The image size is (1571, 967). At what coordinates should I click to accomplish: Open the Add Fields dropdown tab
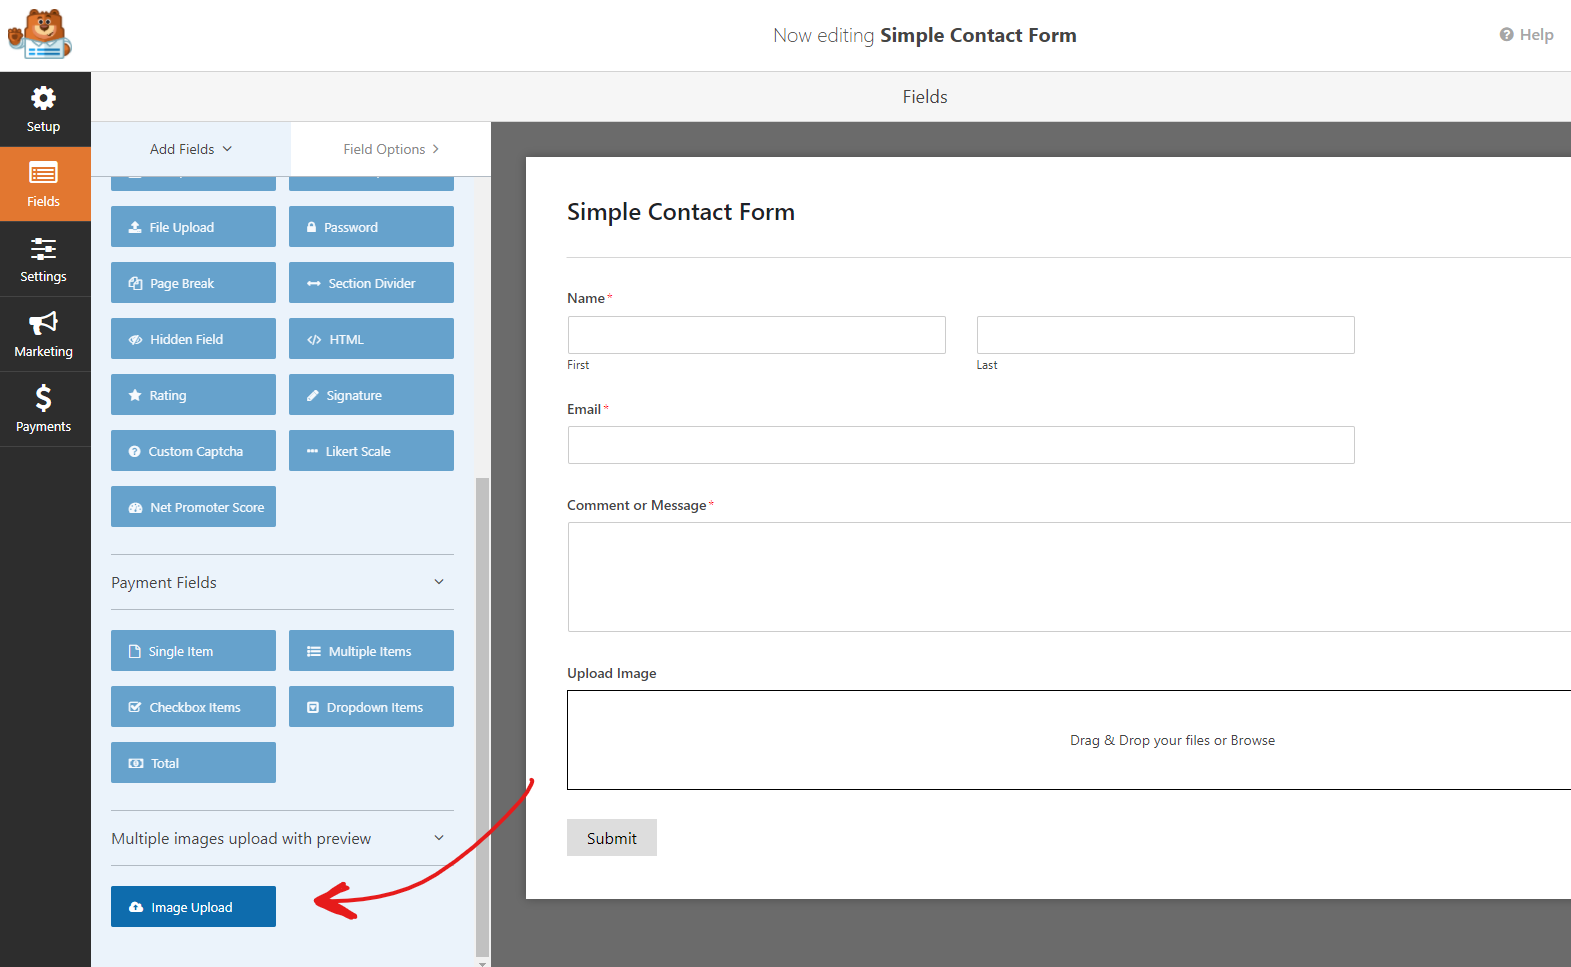point(191,149)
